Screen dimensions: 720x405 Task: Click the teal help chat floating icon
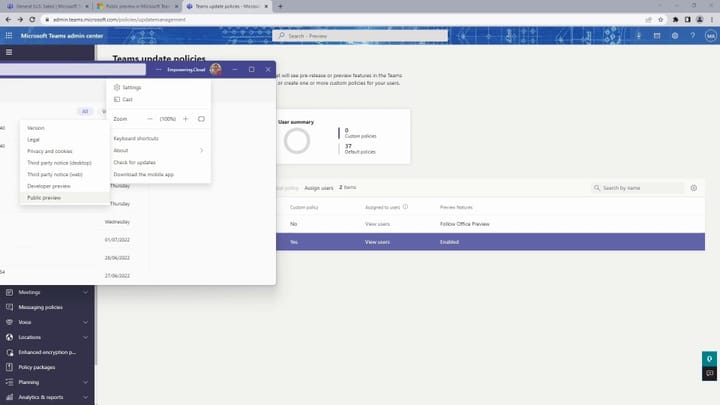(709, 359)
